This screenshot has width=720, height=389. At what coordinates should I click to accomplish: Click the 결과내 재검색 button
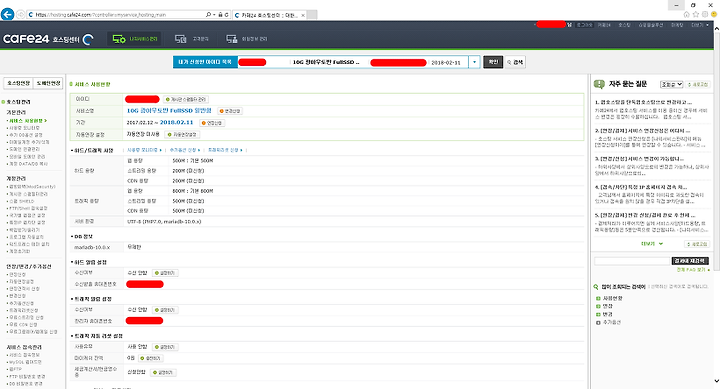point(690,261)
